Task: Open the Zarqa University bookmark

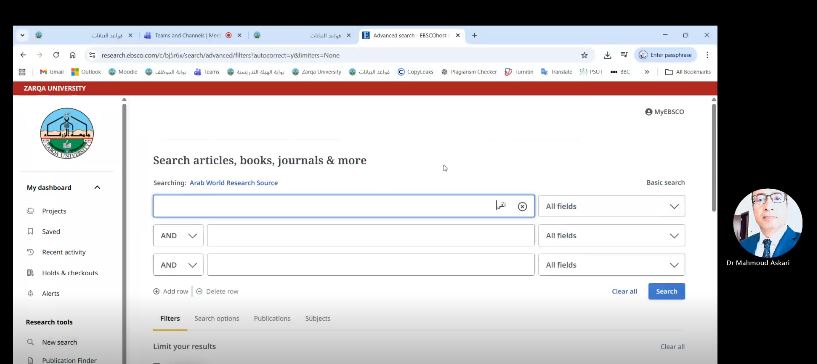Action: (316, 72)
